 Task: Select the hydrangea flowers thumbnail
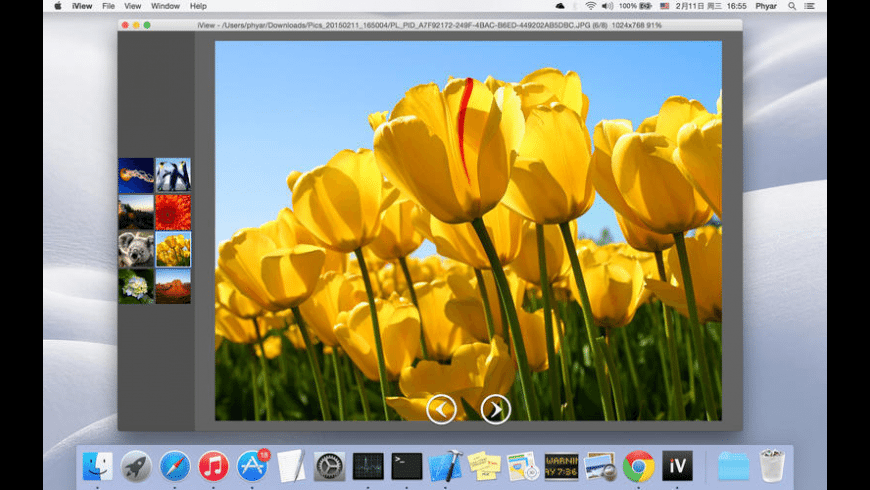[x=136, y=286]
